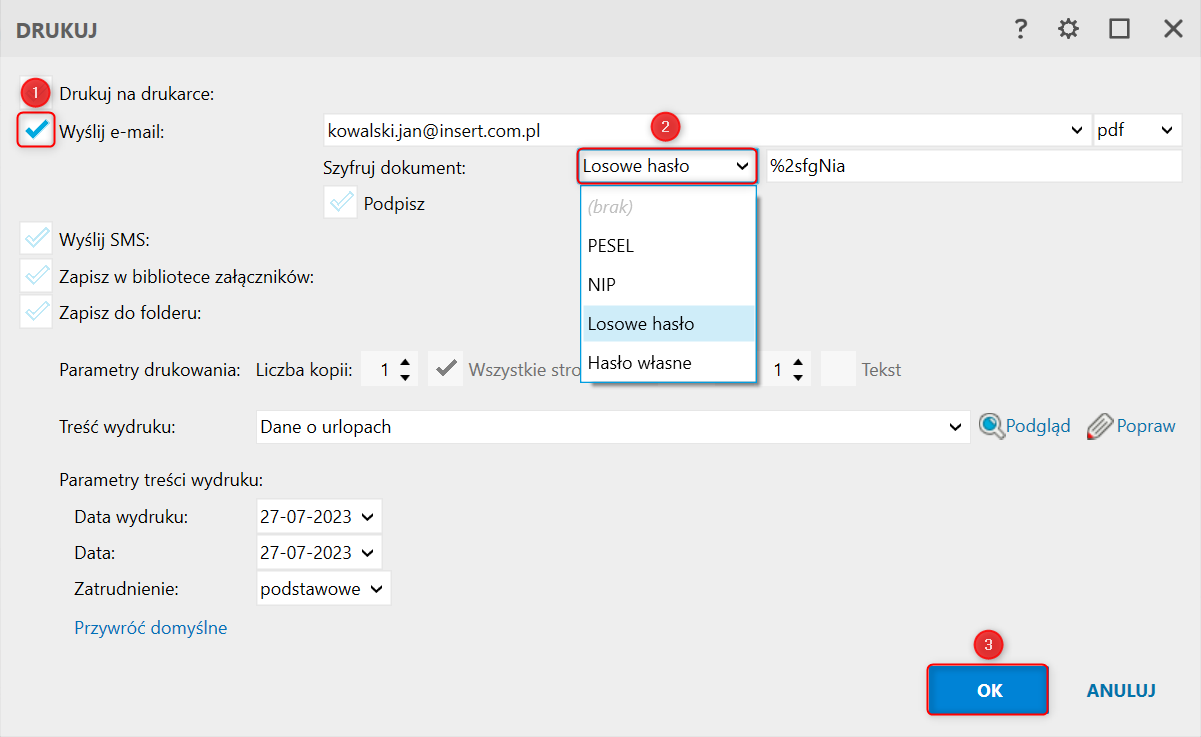The height and width of the screenshot is (737, 1201).
Task: Choose NIP from the list
Action: point(668,285)
